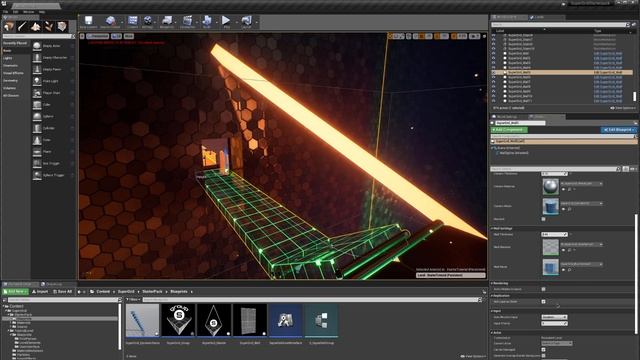
Task: Select the Foliage mode icon
Action: pos(49,27)
